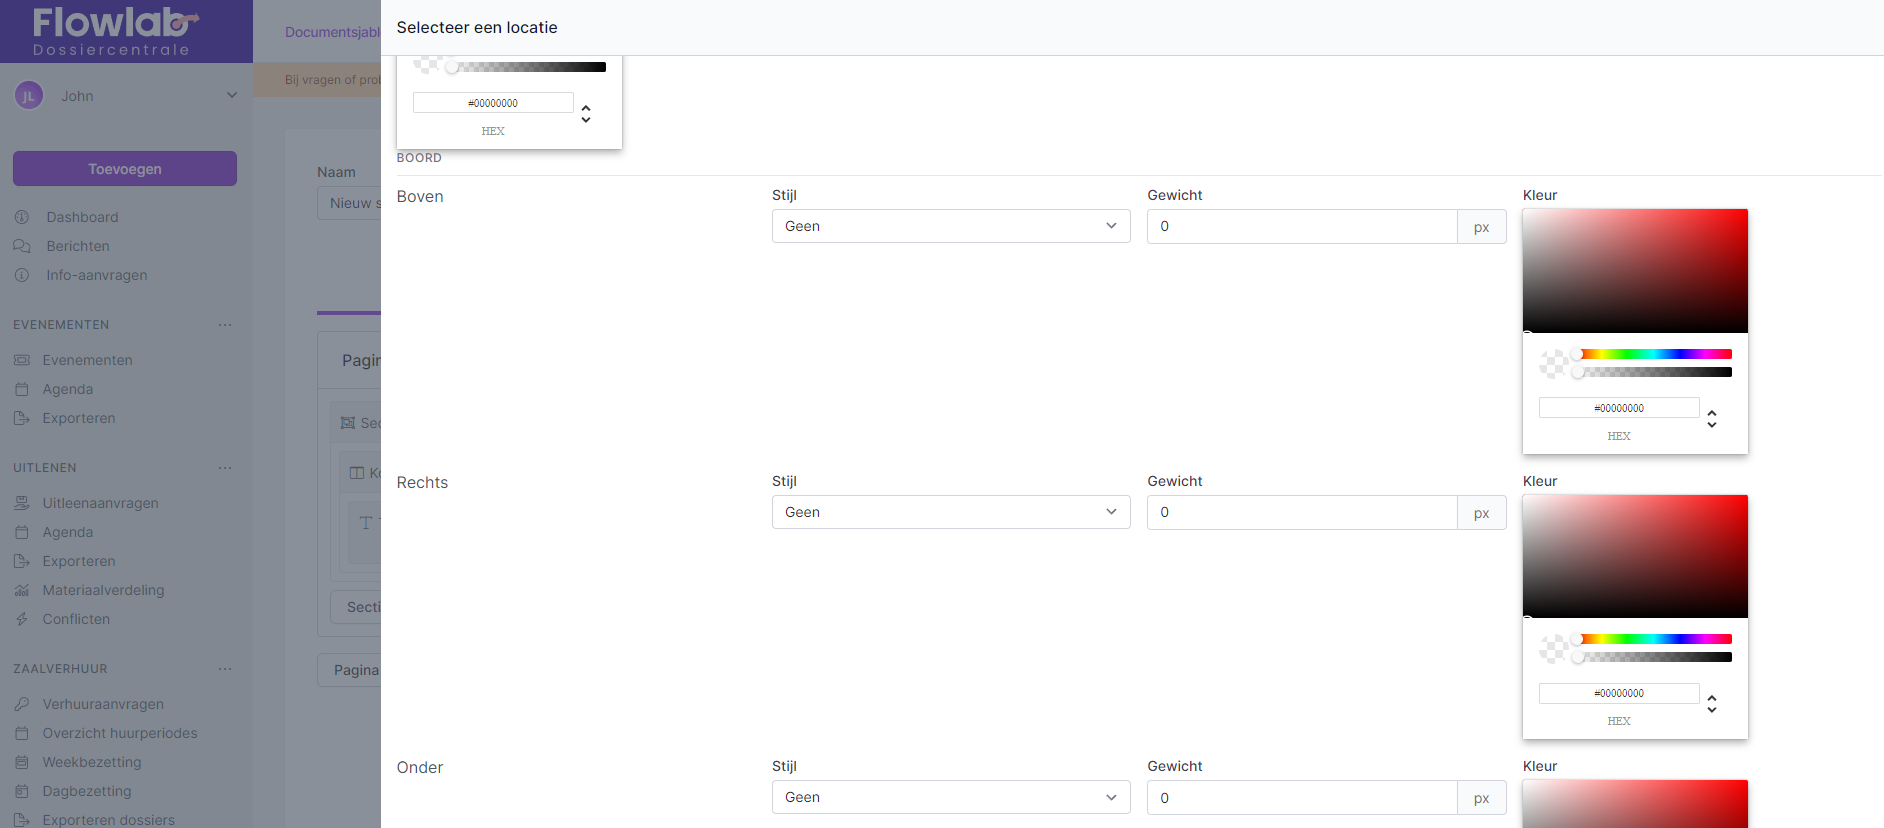Click the hue slider in Boven color picker

point(1655,354)
